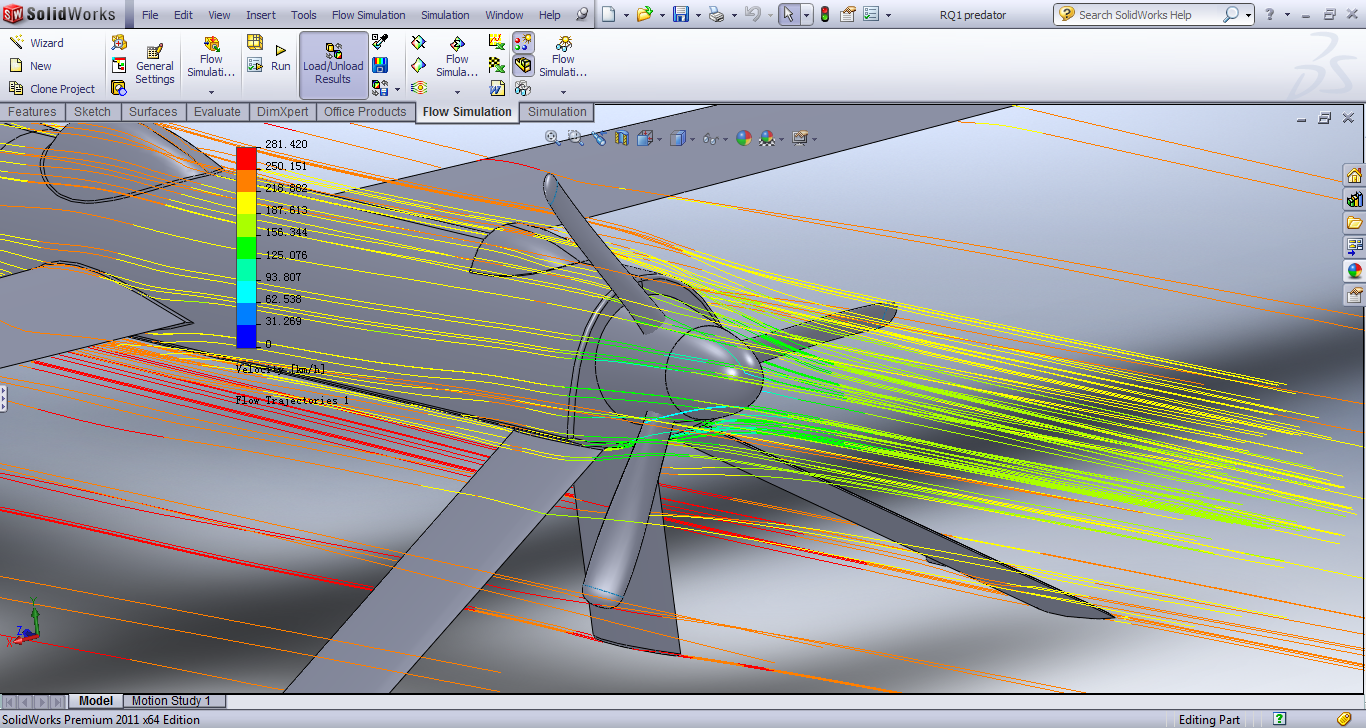Click Zoom to Fit magnifier in viewport

(552, 138)
